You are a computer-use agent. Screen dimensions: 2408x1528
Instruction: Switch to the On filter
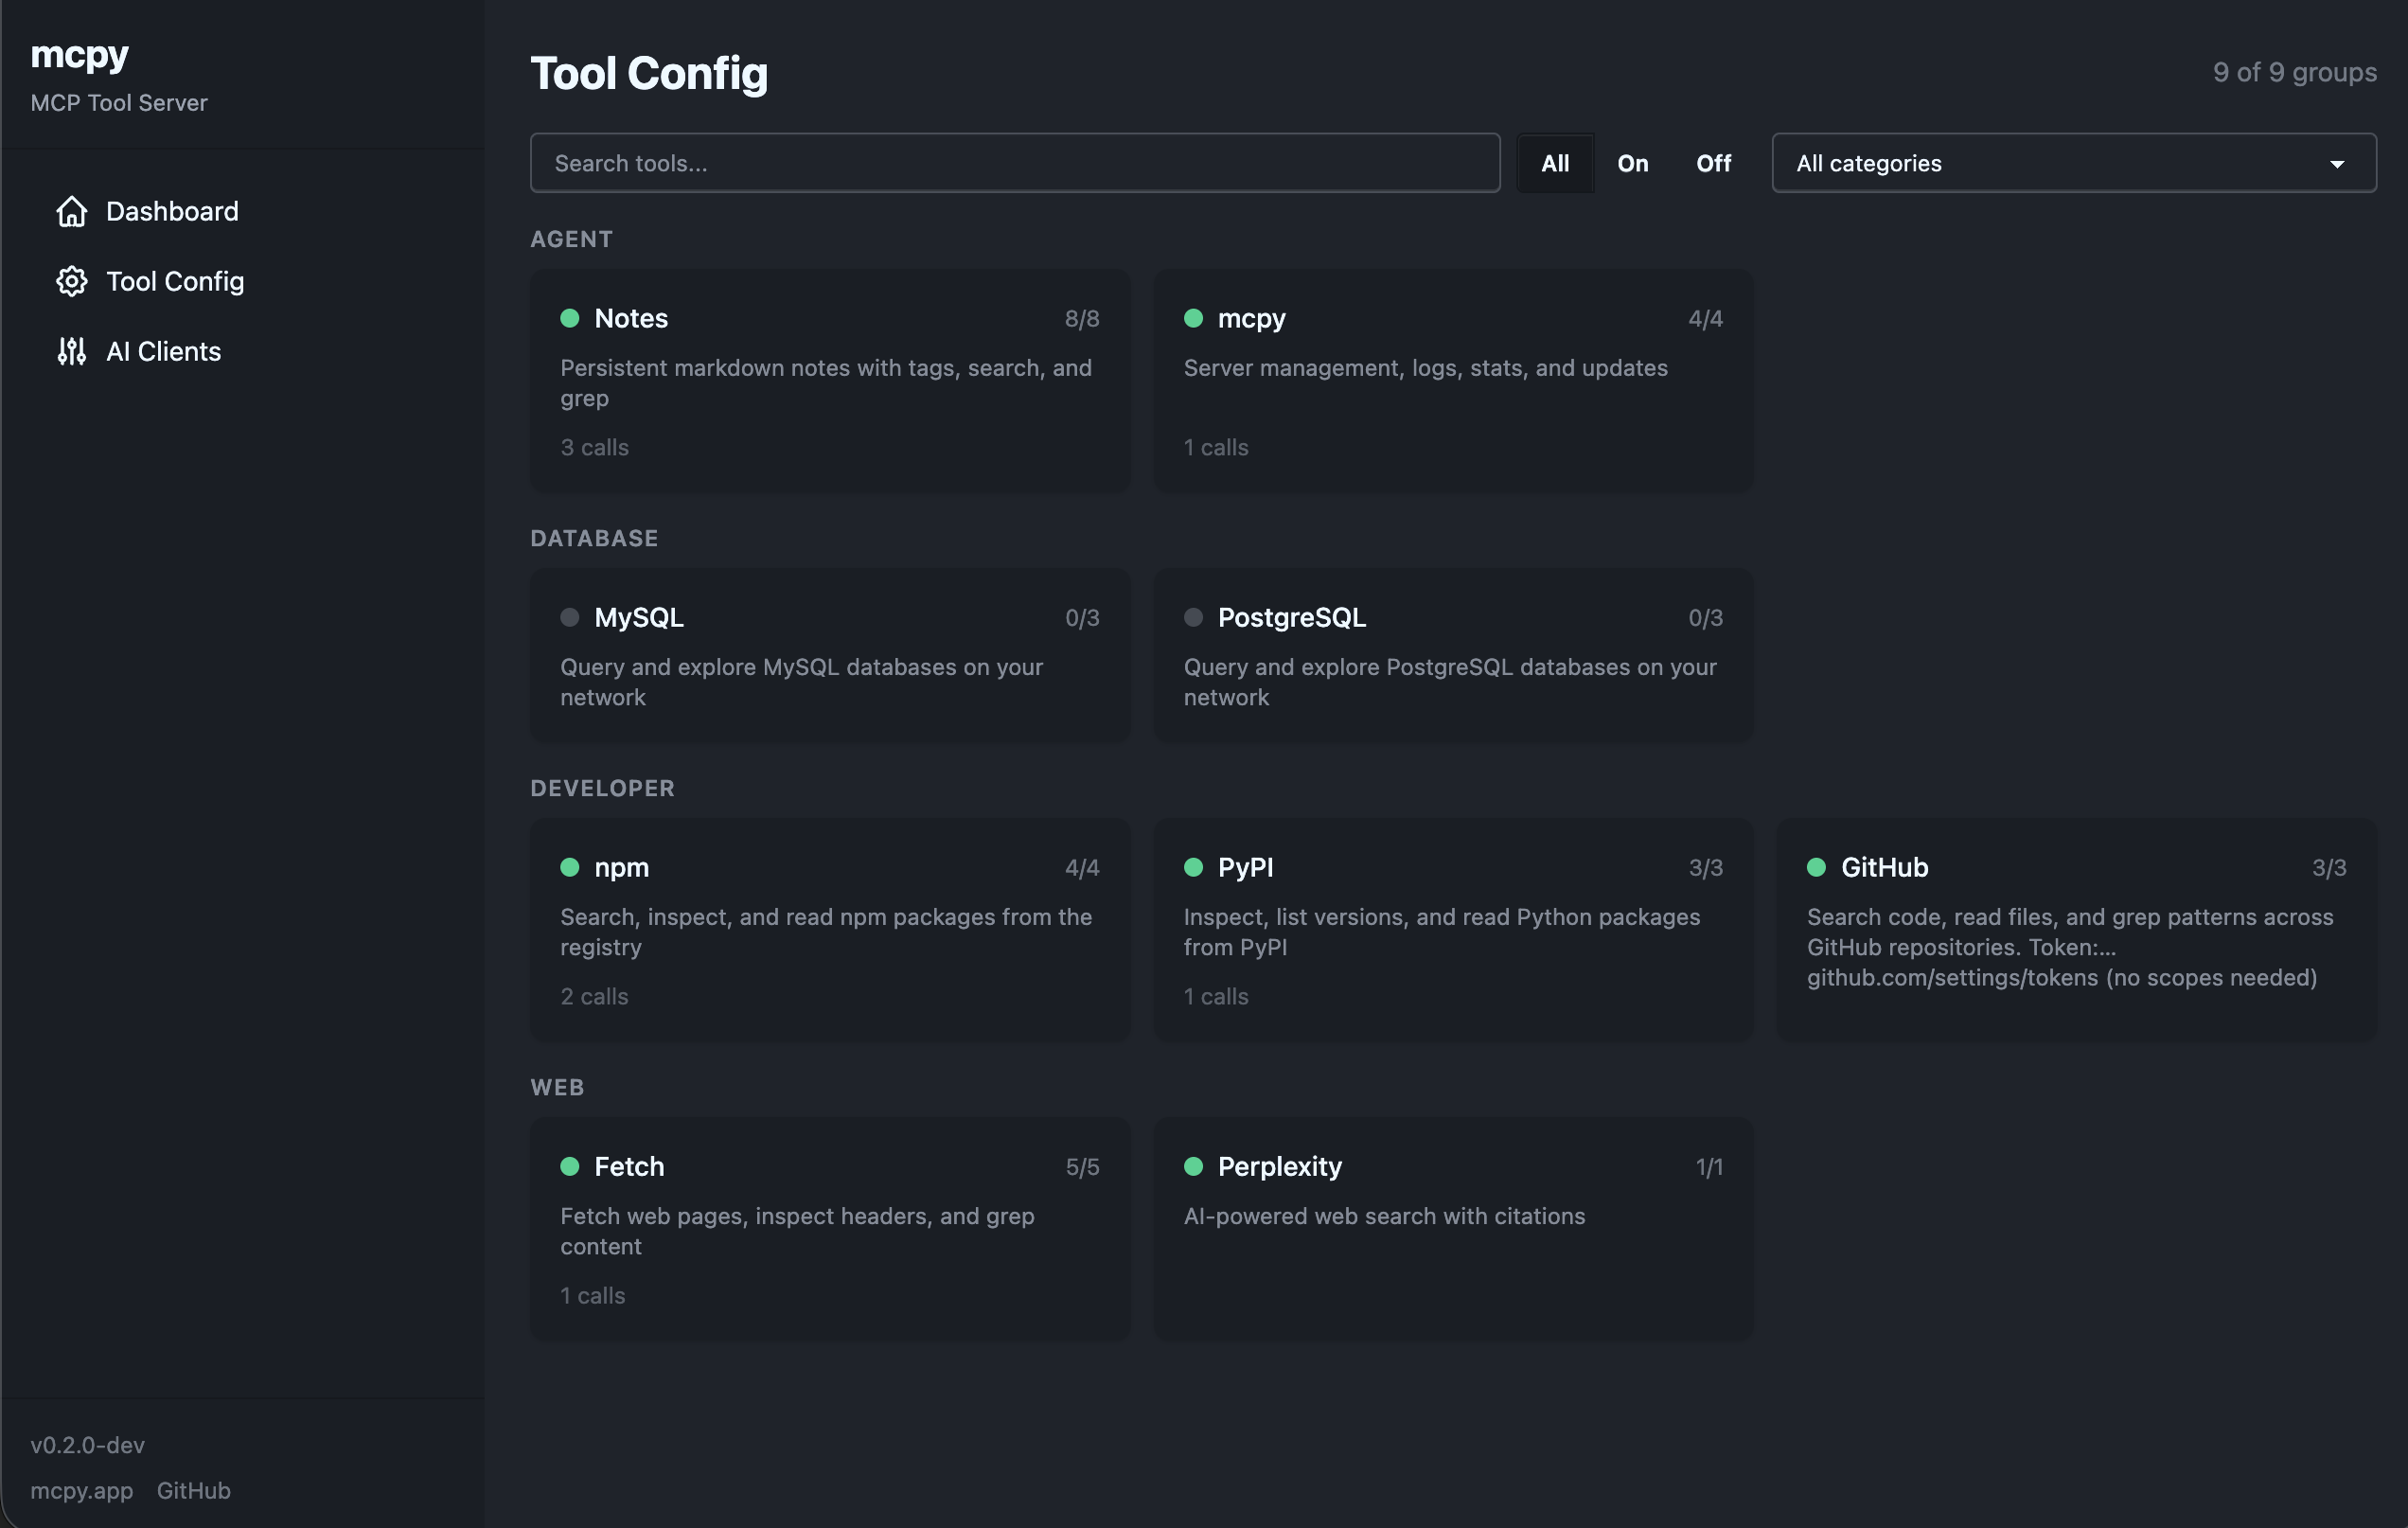click(x=1633, y=162)
